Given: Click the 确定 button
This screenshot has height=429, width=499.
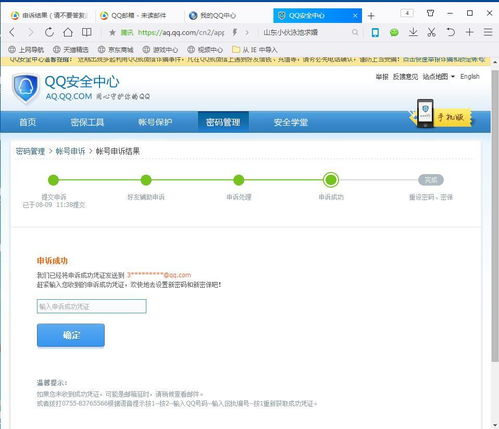Looking at the screenshot, I should coord(71,335).
